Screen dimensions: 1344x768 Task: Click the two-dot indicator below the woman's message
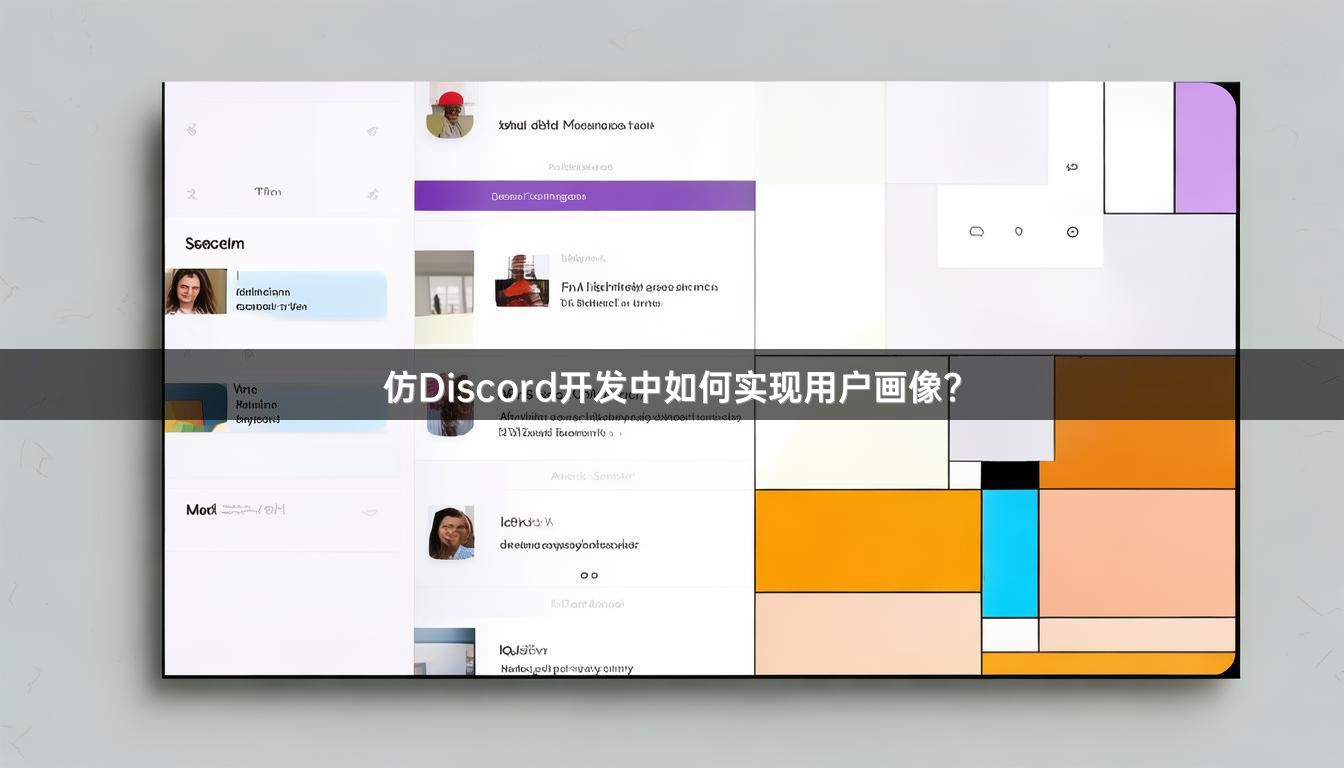589,575
